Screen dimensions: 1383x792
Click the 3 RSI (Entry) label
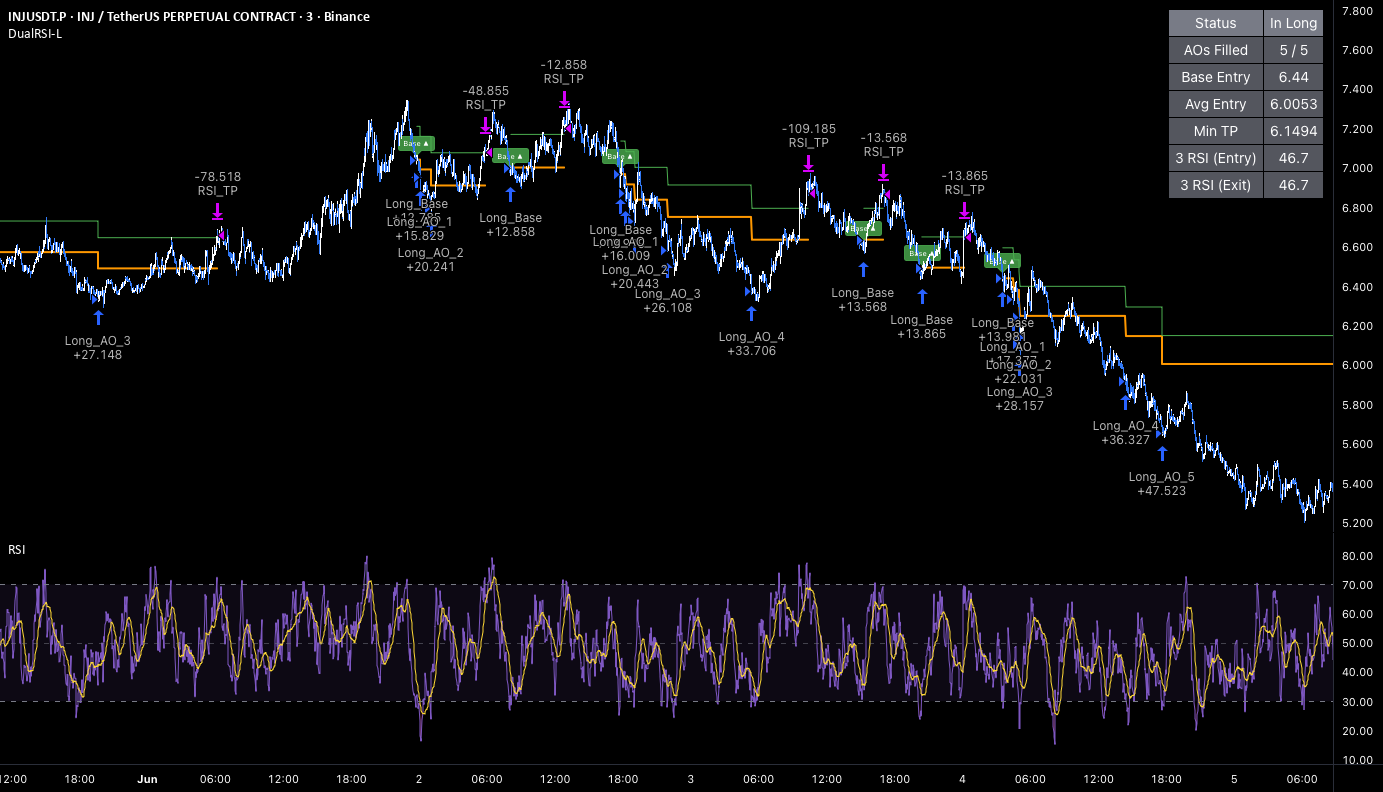click(x=1215, y=158)
